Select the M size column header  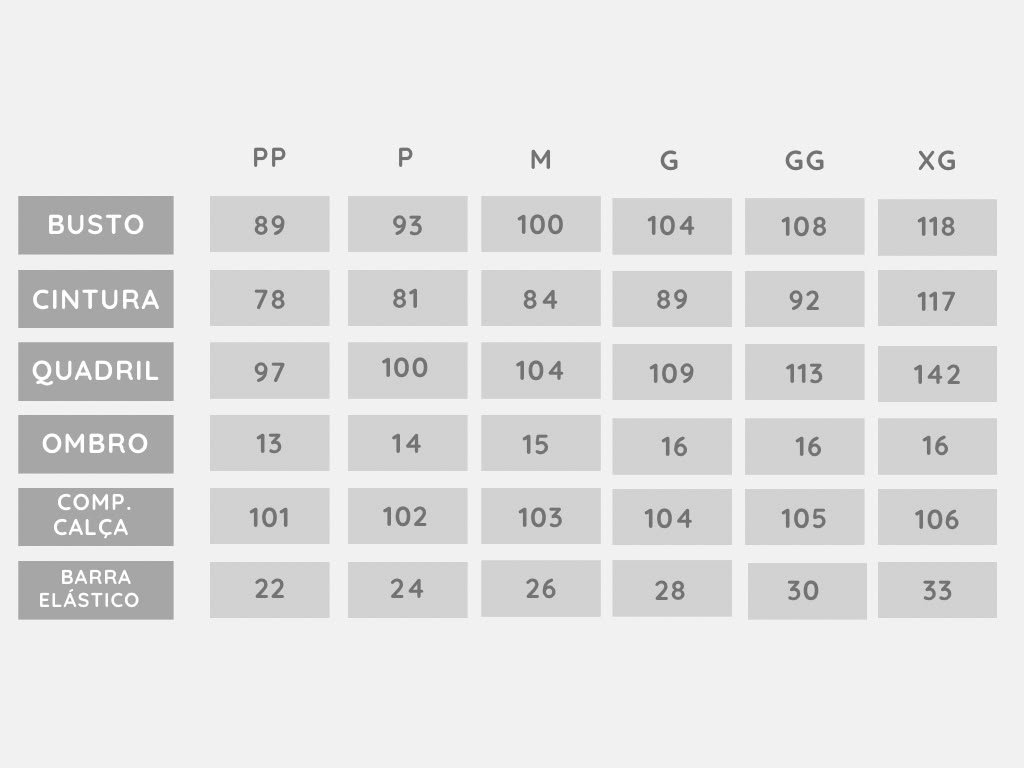(541, 159)
